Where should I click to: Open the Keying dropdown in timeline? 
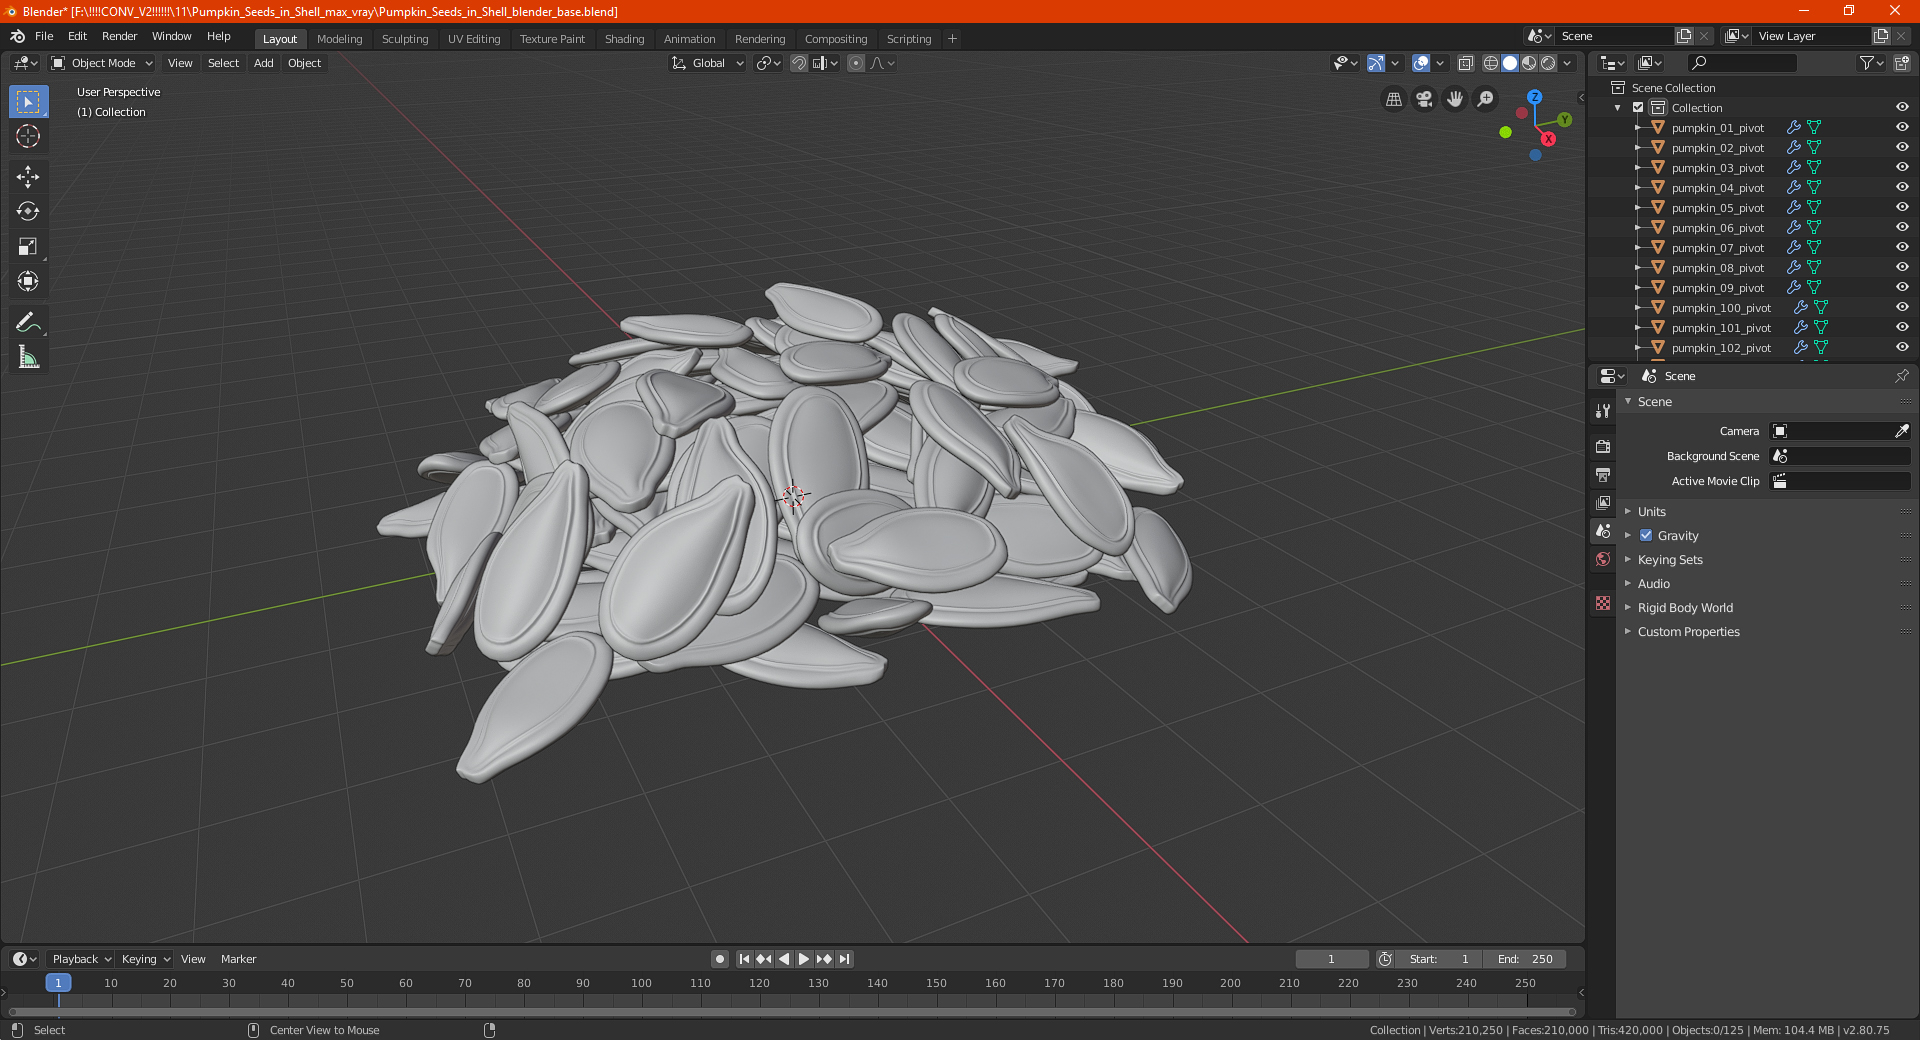(x=145, y=959)
